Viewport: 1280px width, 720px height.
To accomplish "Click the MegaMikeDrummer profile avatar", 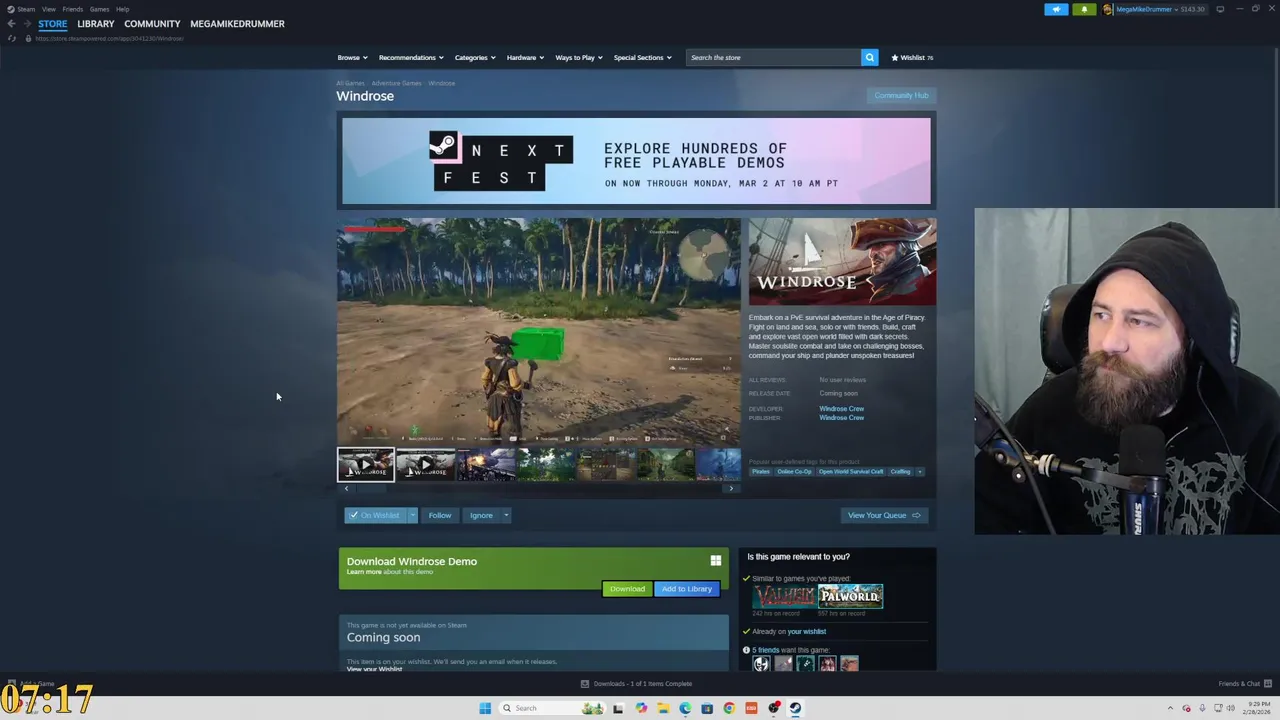I will point(1108,9).
